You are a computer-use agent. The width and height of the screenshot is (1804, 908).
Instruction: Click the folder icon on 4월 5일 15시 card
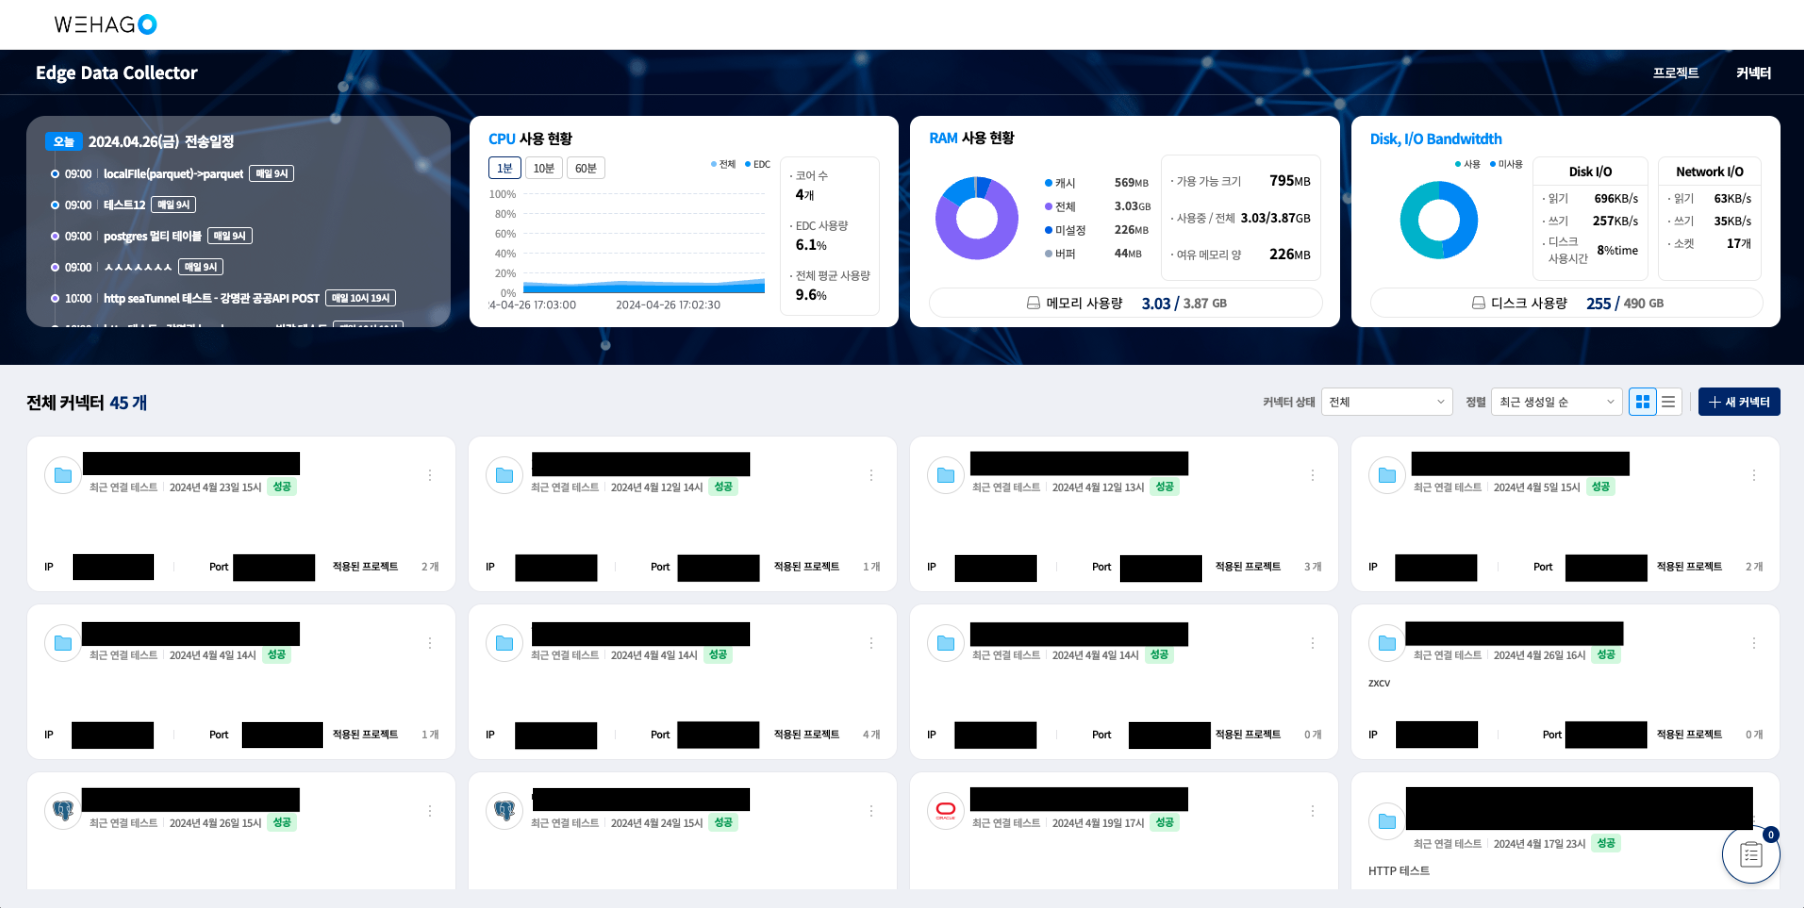point(1387,475)
